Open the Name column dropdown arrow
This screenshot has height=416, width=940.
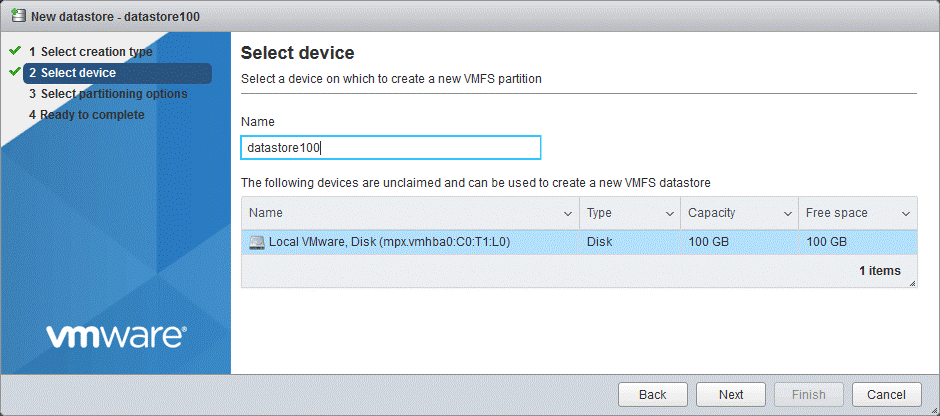tap(567, 214)
